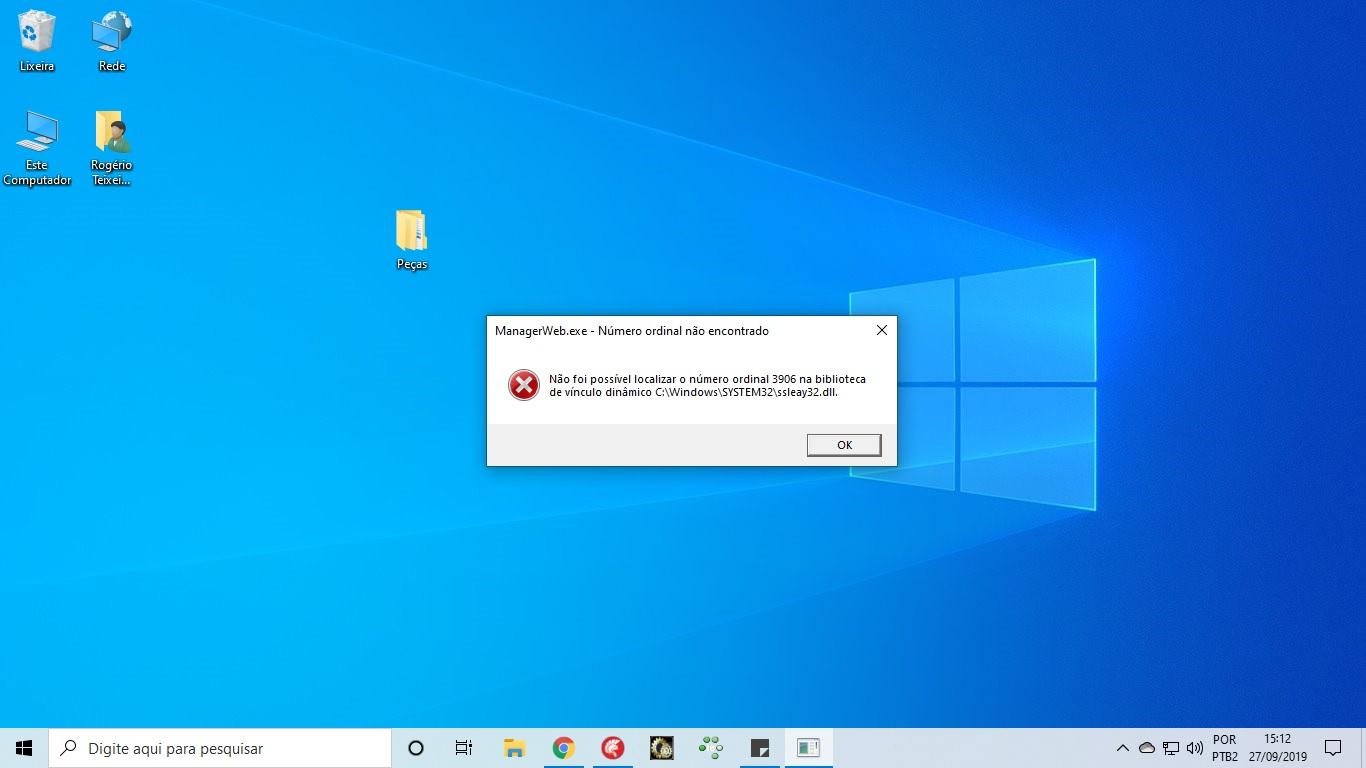
Task: Open the clock showing 15:12 27/09/2019
Action: 1277,748
